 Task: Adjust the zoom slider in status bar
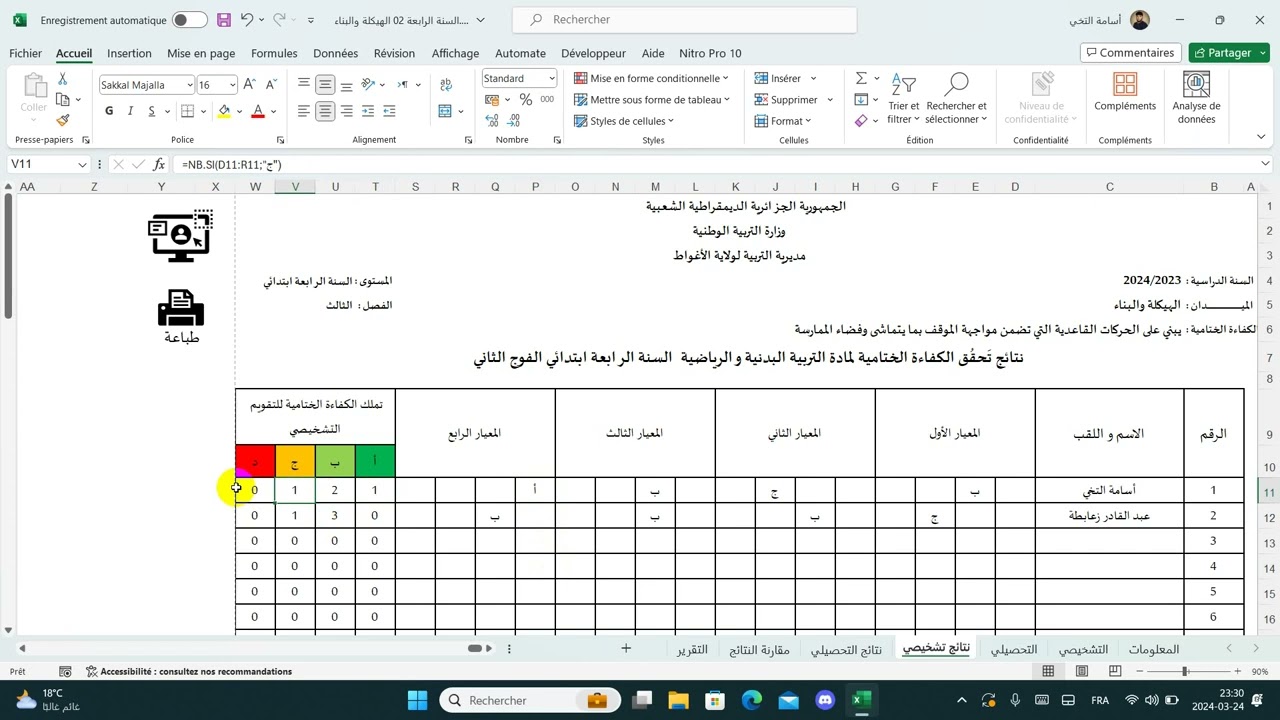pos(1185,671)
